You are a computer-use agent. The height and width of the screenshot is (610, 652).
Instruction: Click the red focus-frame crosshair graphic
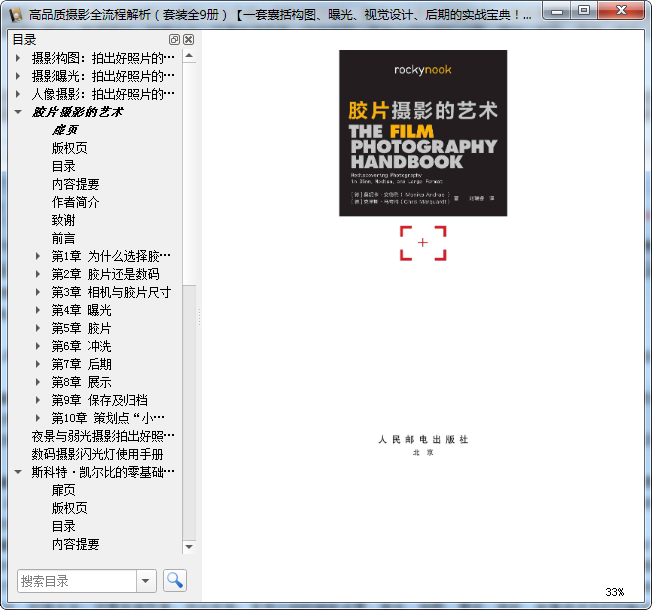pos(423,243)
